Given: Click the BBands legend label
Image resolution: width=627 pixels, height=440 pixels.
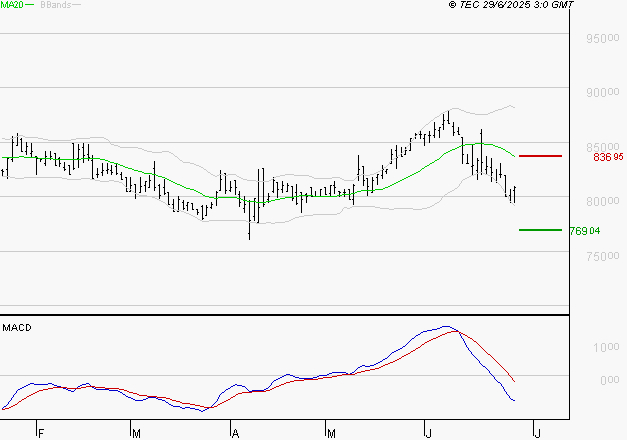Looking at the screenshot, I should pyautogui.click(x=56, y=5).
